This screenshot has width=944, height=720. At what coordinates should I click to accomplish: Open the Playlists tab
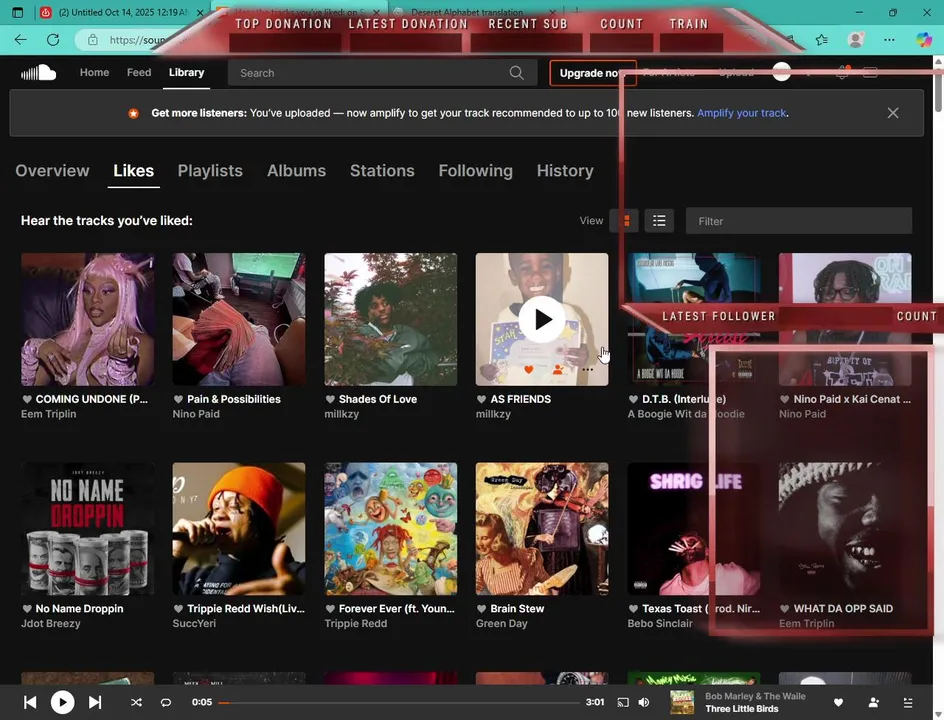[x=210, y=171]
